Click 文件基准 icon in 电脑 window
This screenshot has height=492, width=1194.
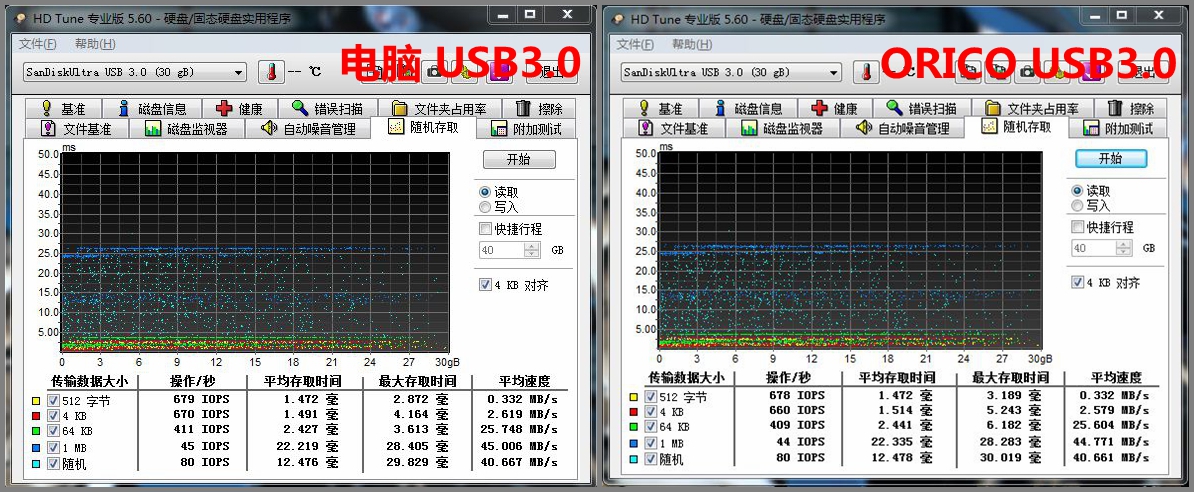click(49, 128)
